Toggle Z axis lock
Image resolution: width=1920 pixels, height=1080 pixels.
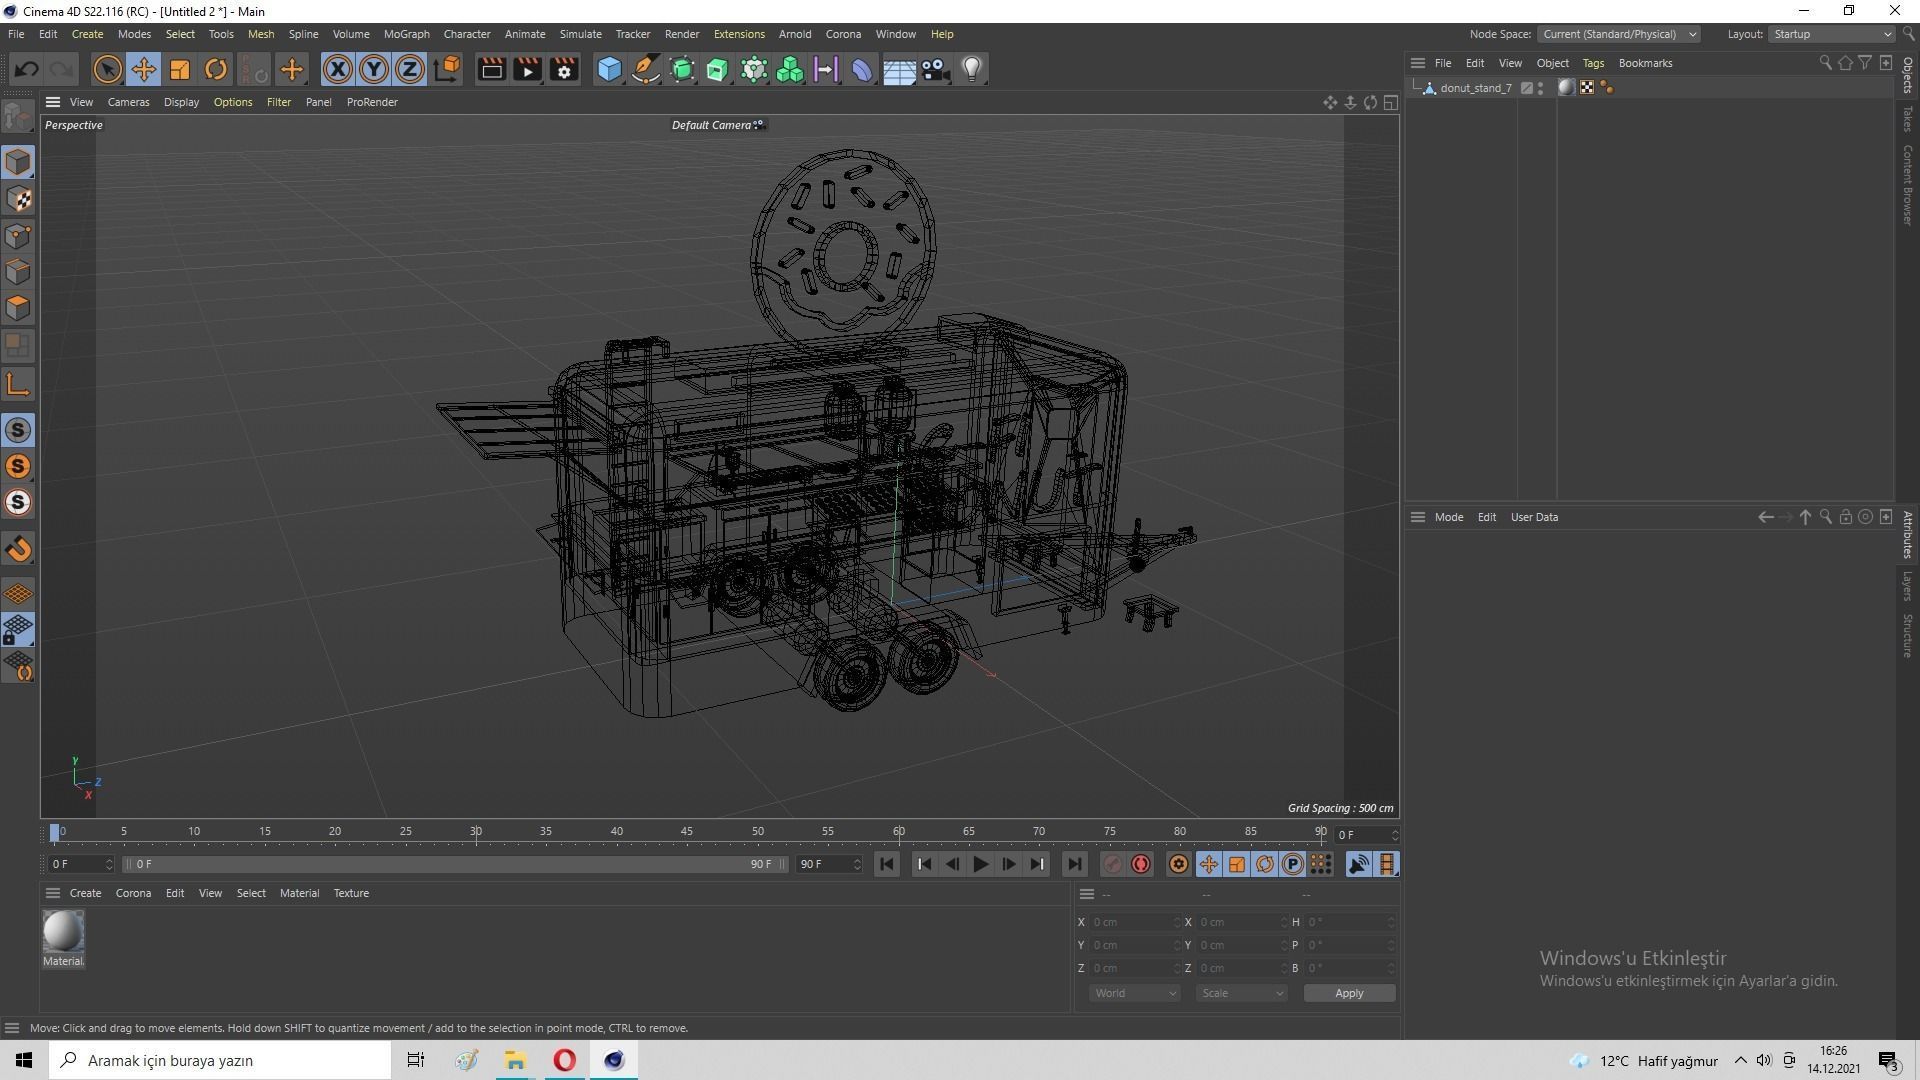(x=410, y=69)
